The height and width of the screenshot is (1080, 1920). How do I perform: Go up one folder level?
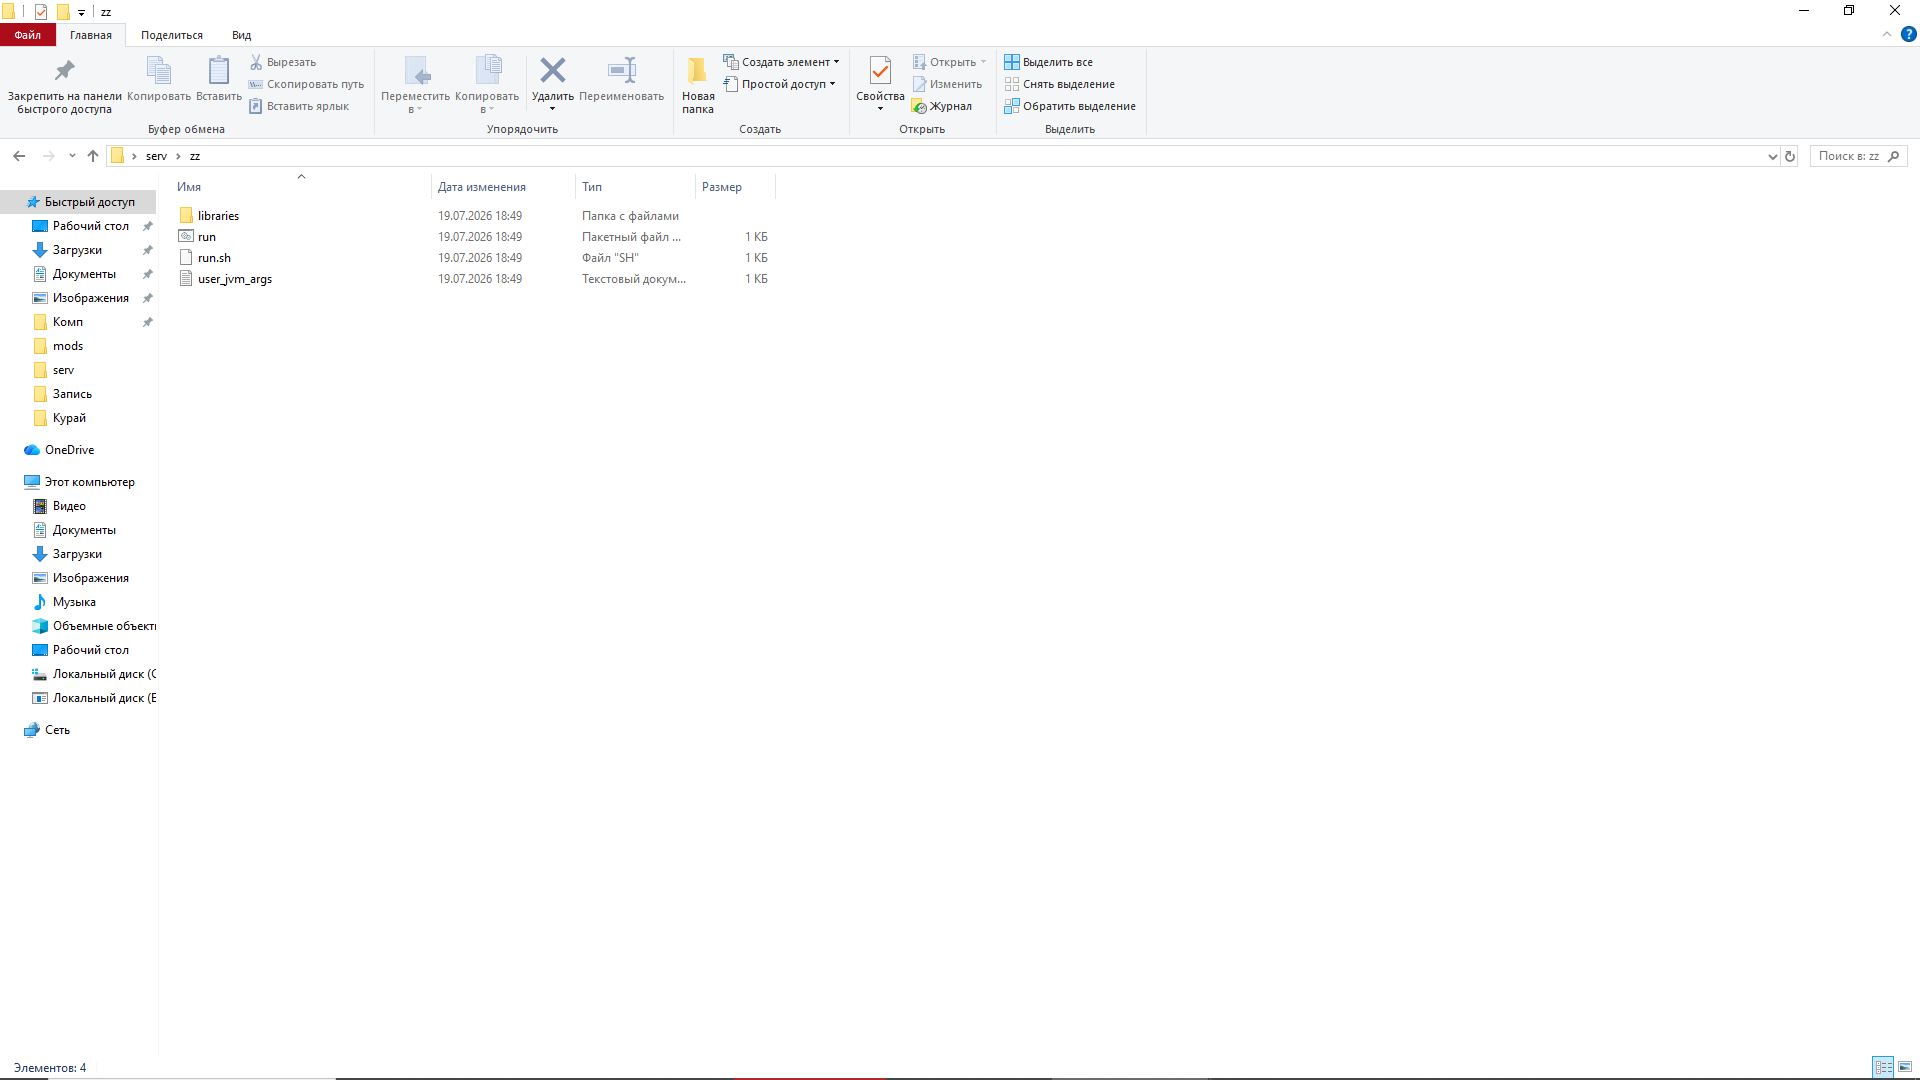(x=93, y=156)
